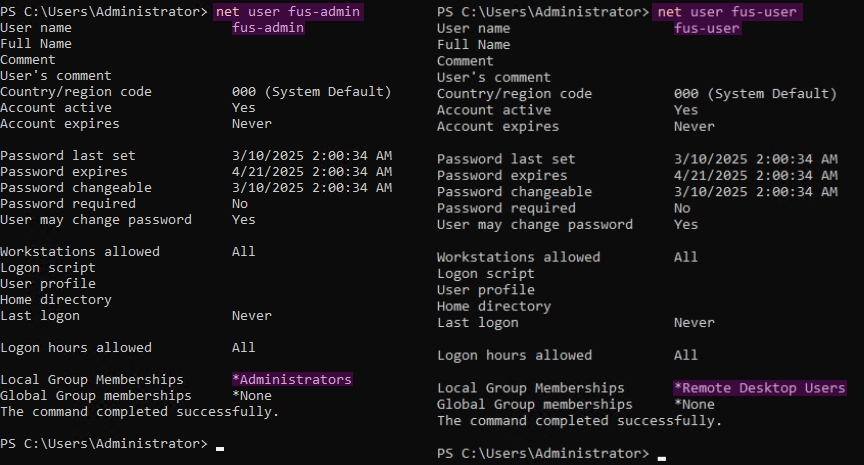The width and height of the screenshot is (864, 465).
Task: Click 'Logon hours allowed' All value in right pane
Action: click(685, 355)
